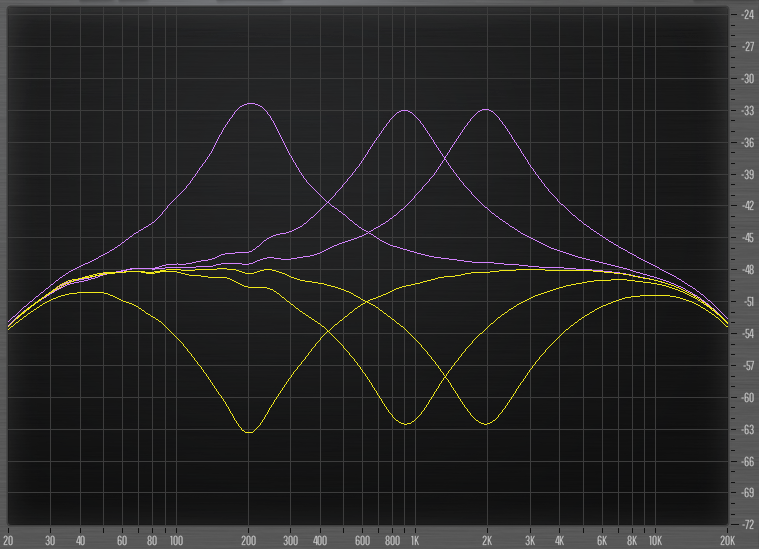Click the 6K frequency axis label
759x549 pixels.
pyautogui.click(x=602, y=541)
